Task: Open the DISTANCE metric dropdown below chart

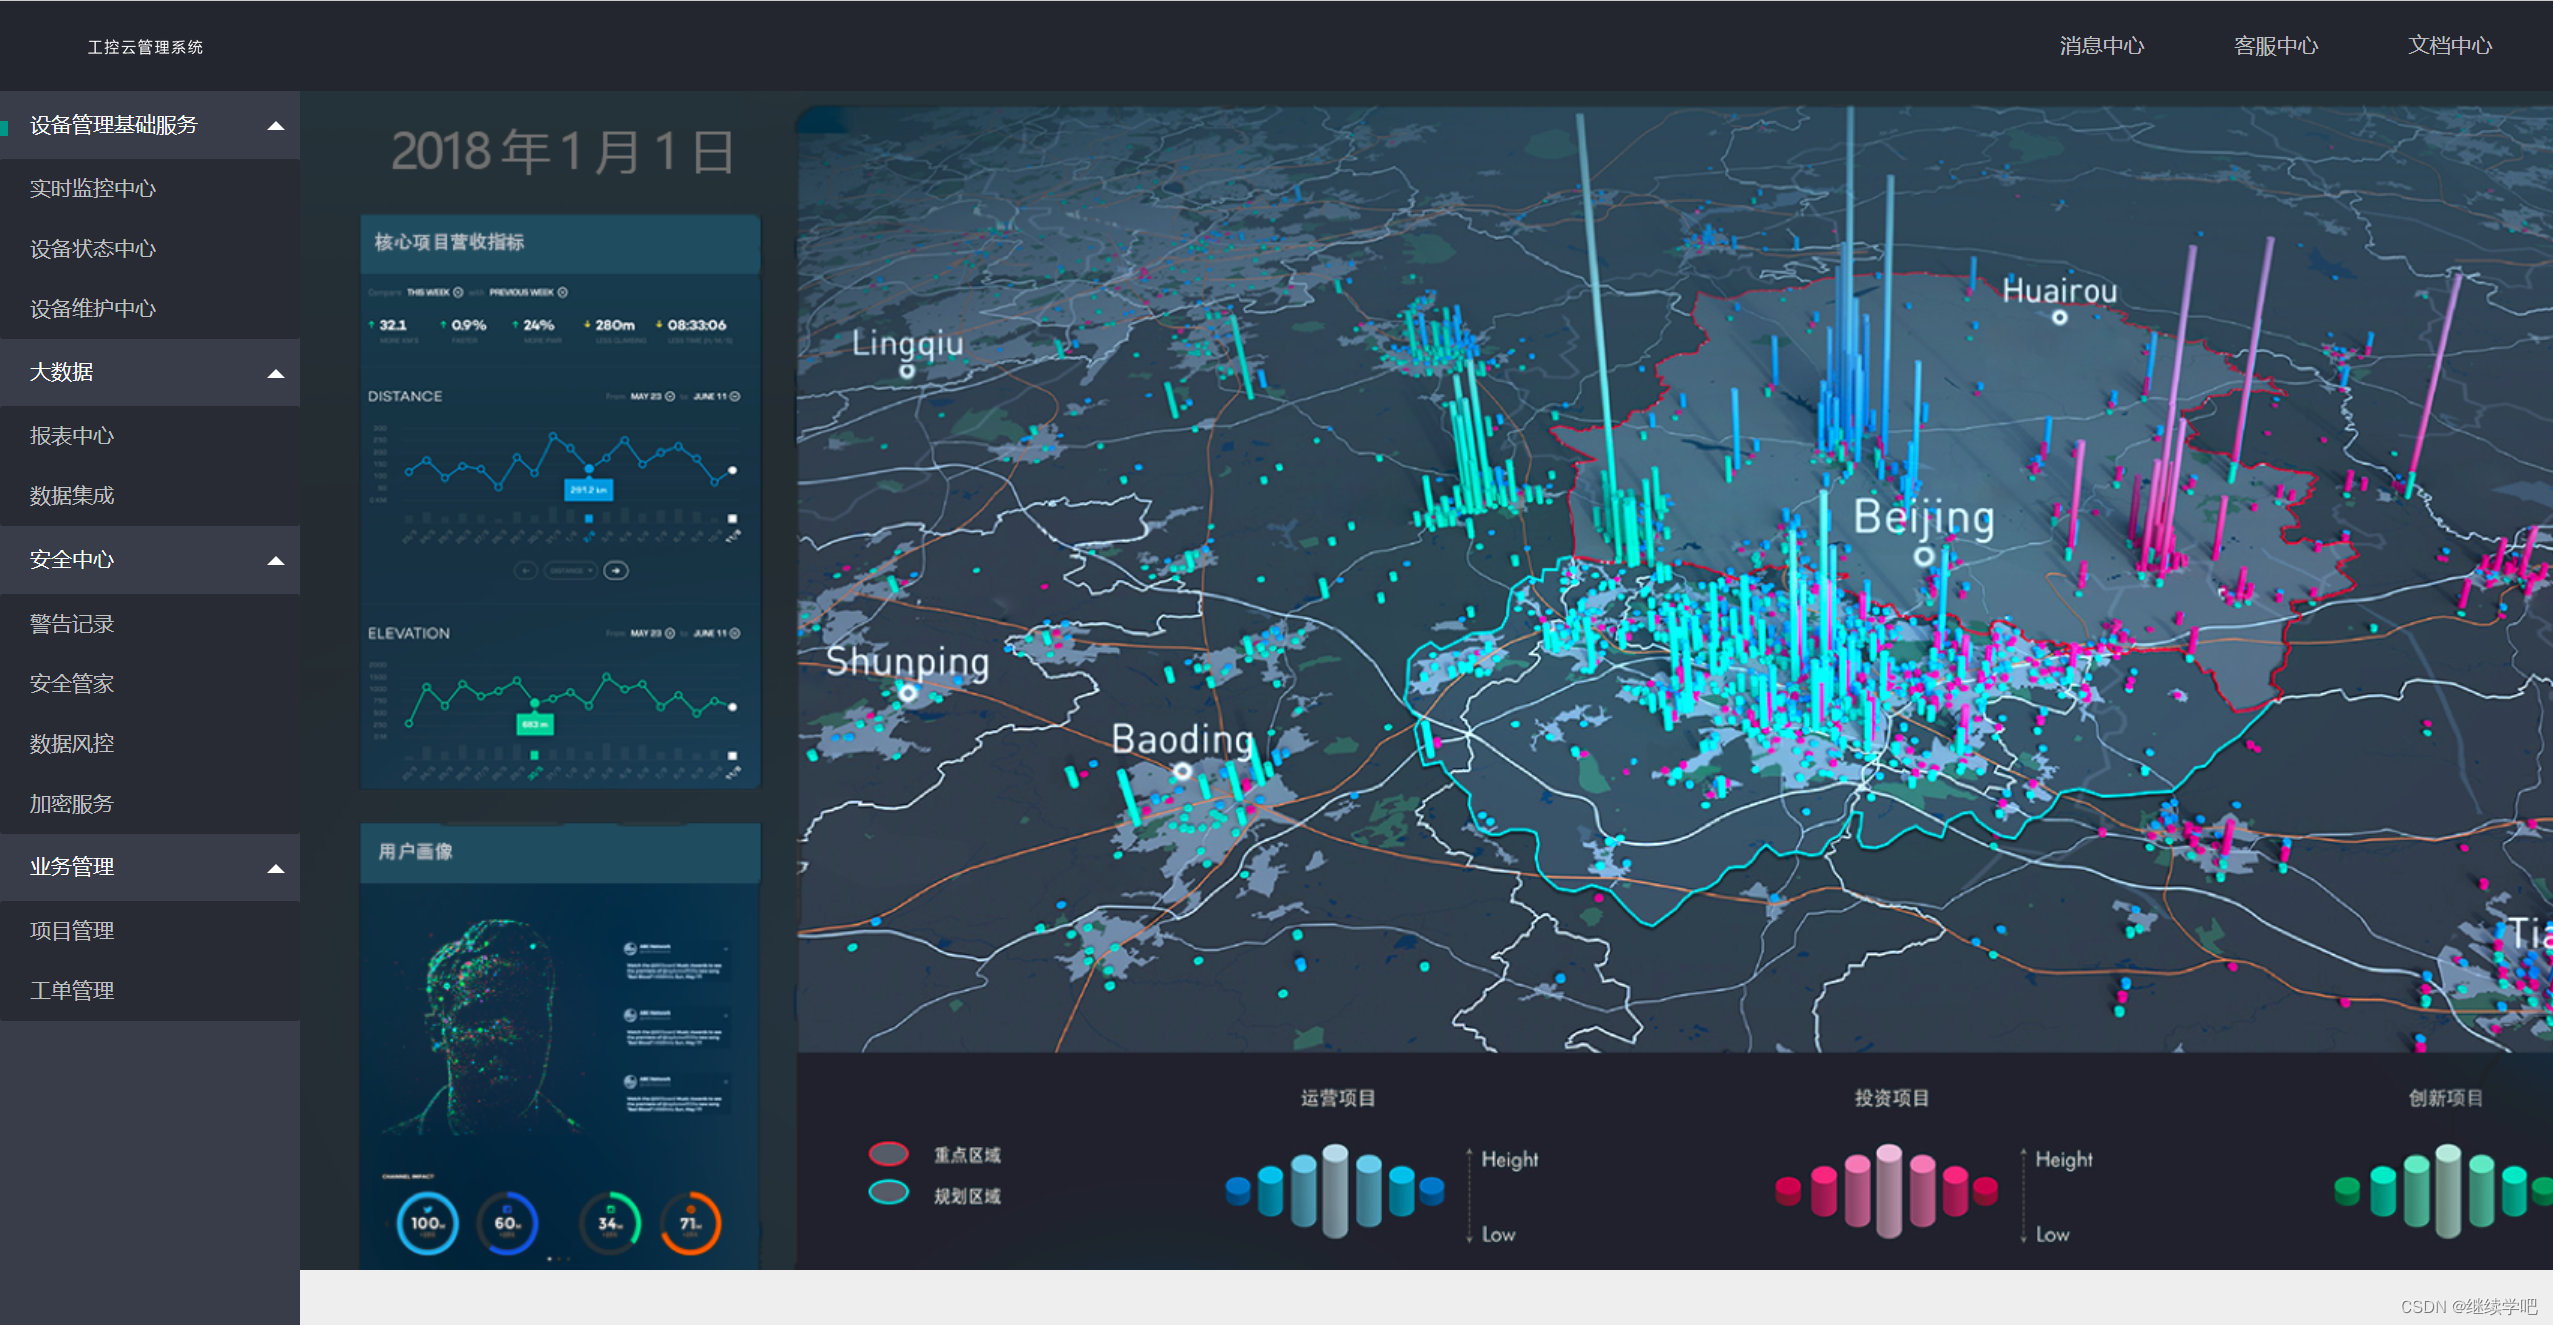Action: (570, 570)
